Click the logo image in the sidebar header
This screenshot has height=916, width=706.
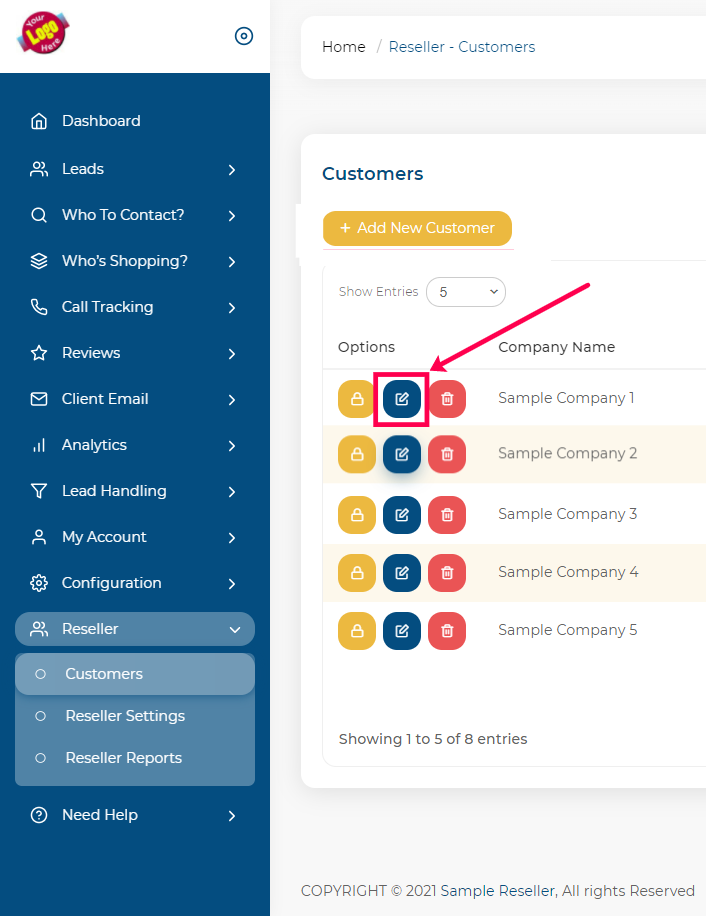tap(43, 32)
